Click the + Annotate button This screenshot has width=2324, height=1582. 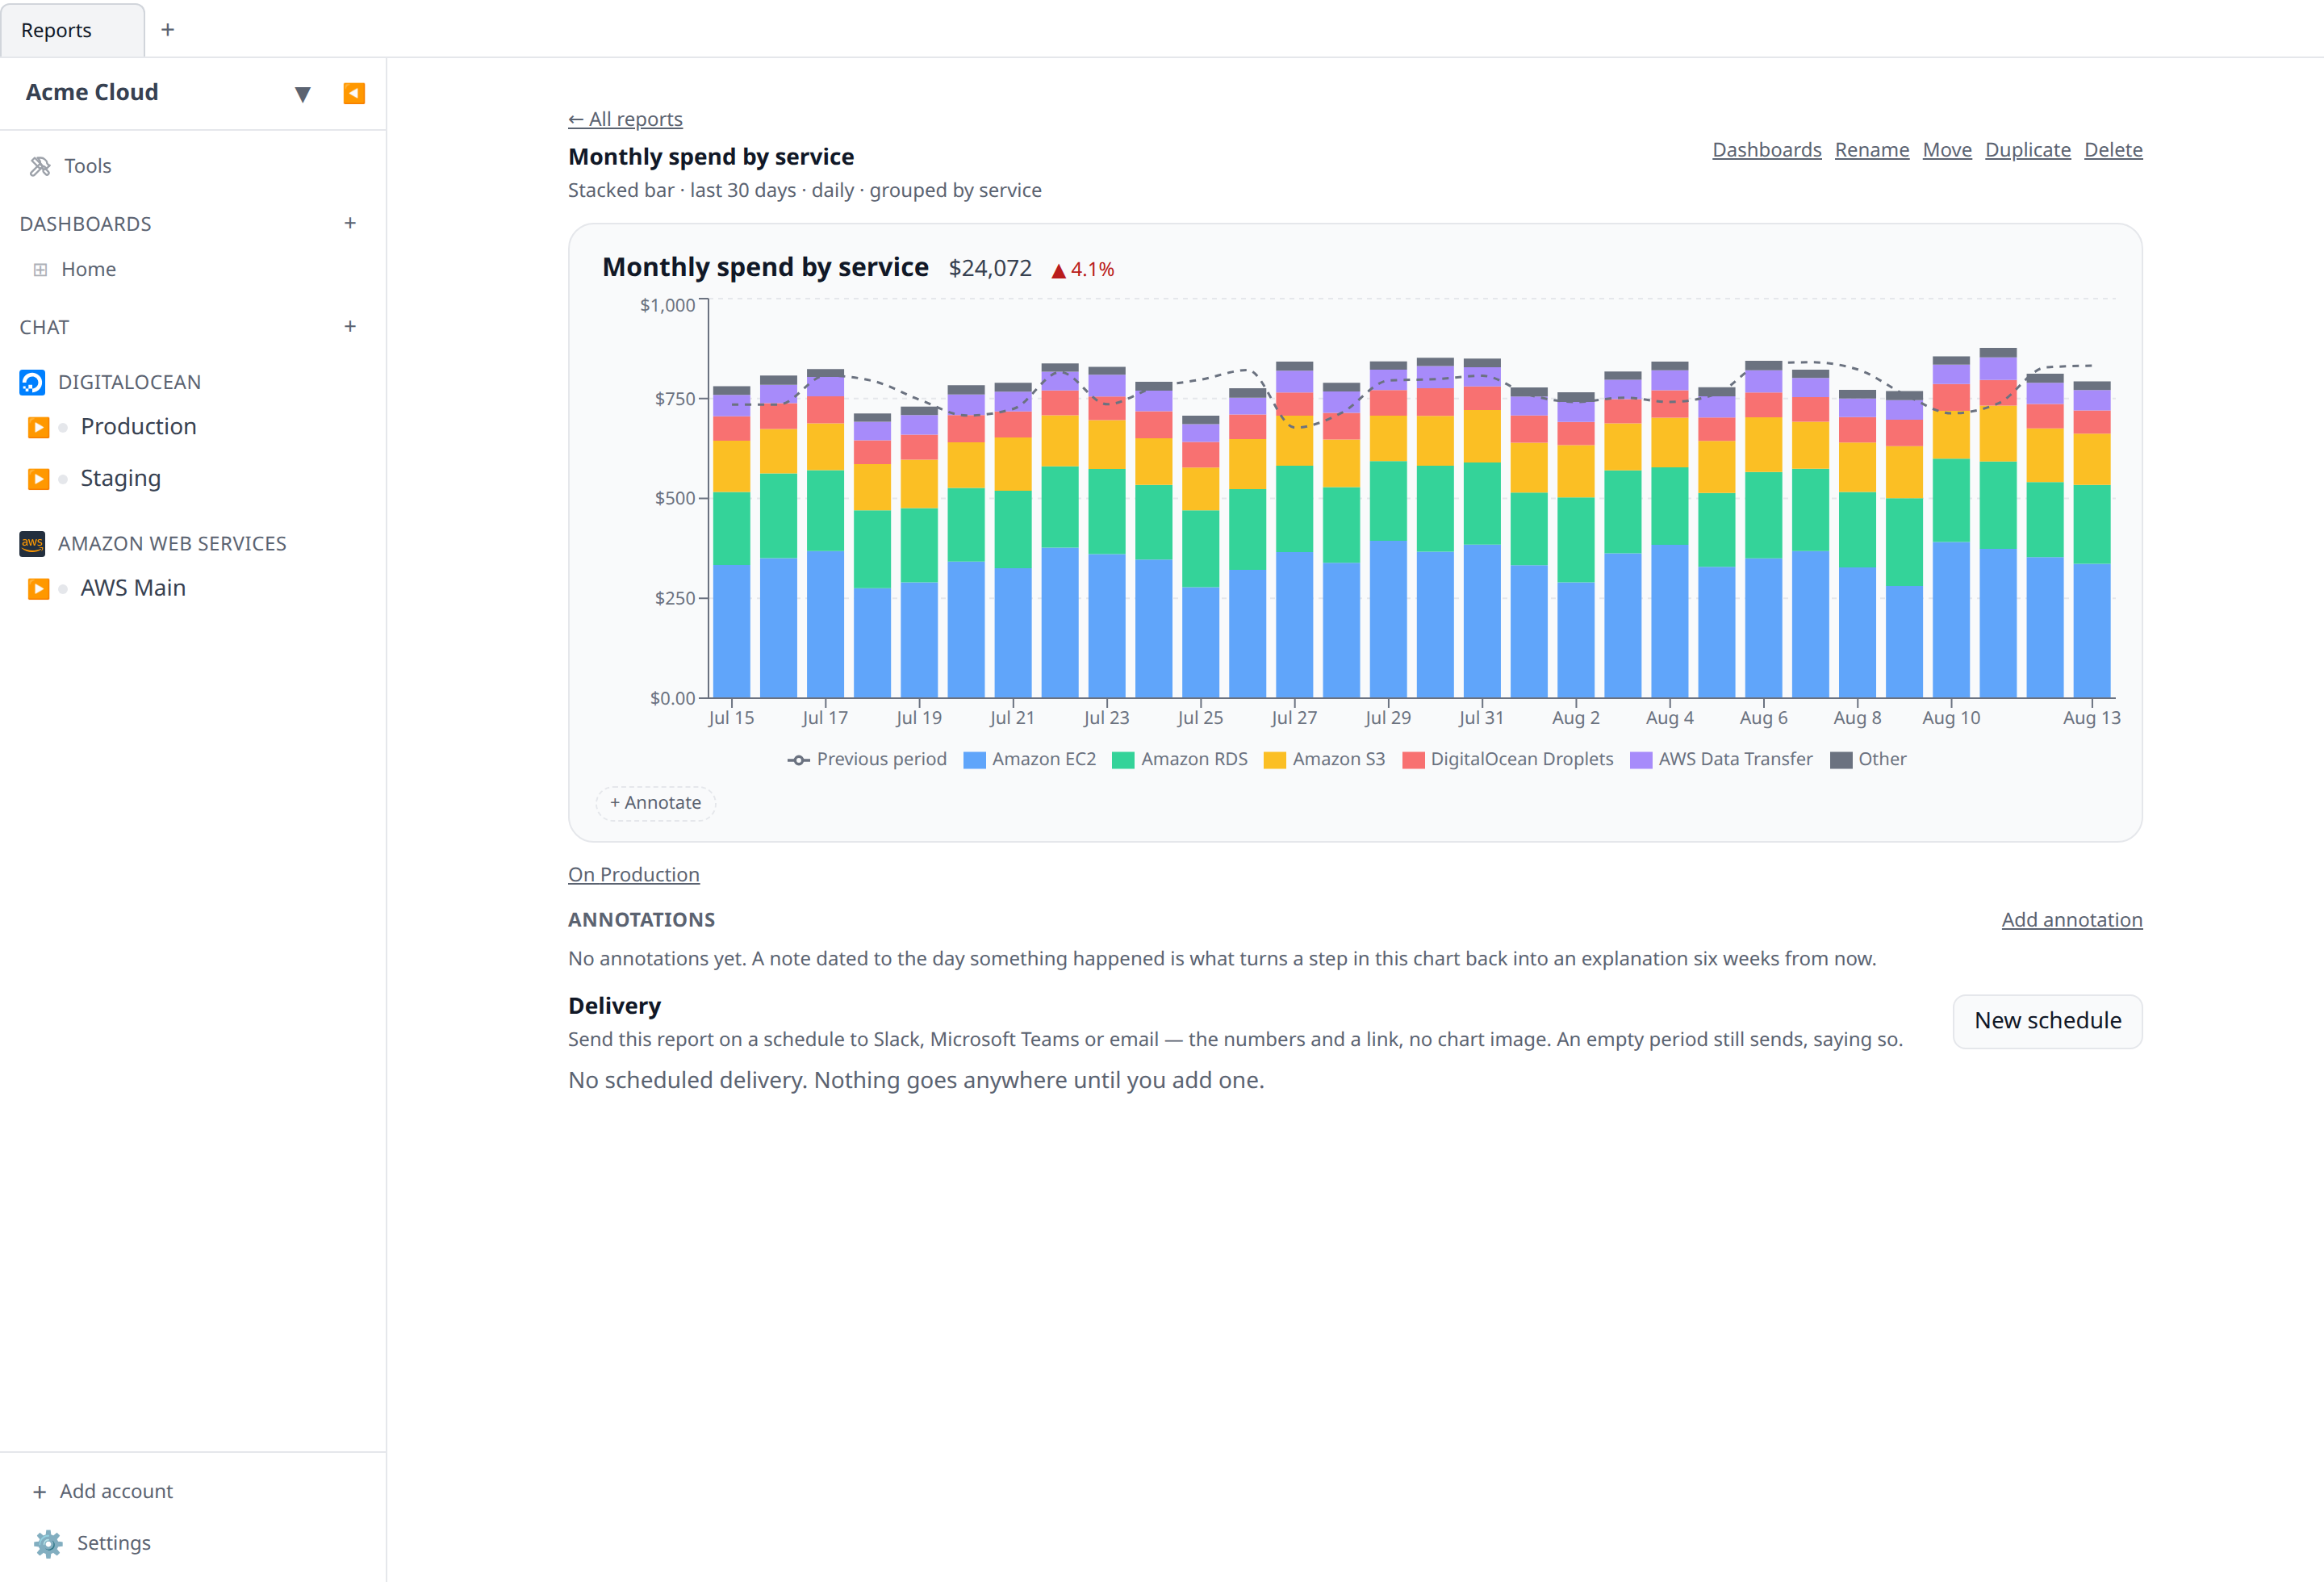[656, 803]
